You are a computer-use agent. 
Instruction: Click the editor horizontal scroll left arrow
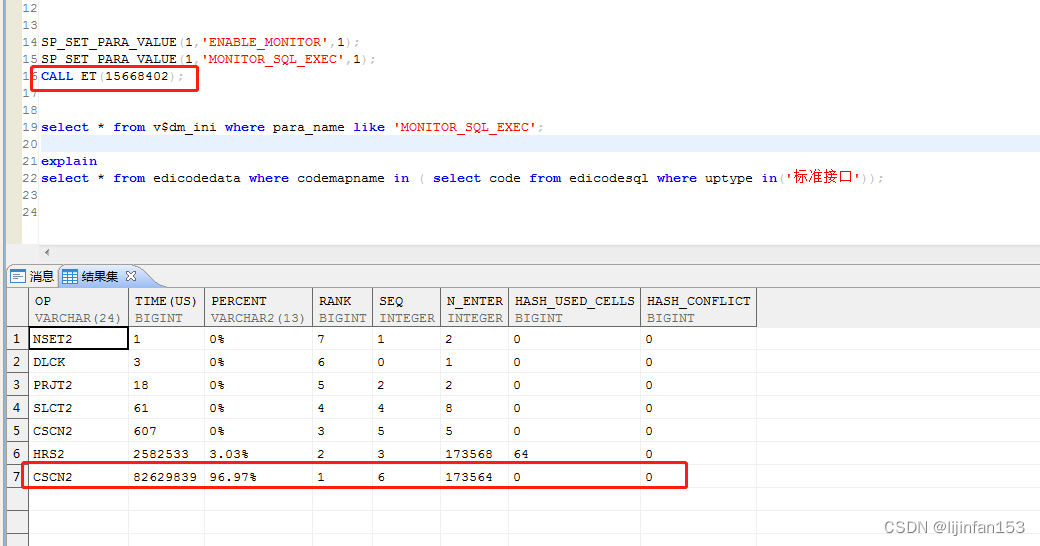(x=47, y=252)
